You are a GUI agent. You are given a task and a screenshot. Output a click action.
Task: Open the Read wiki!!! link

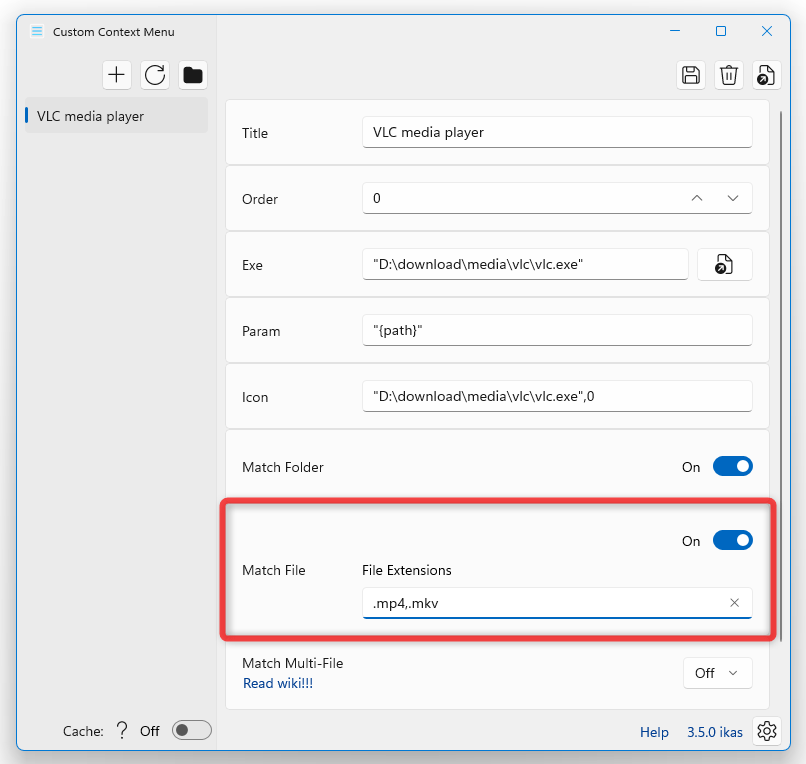coord(278,683)
